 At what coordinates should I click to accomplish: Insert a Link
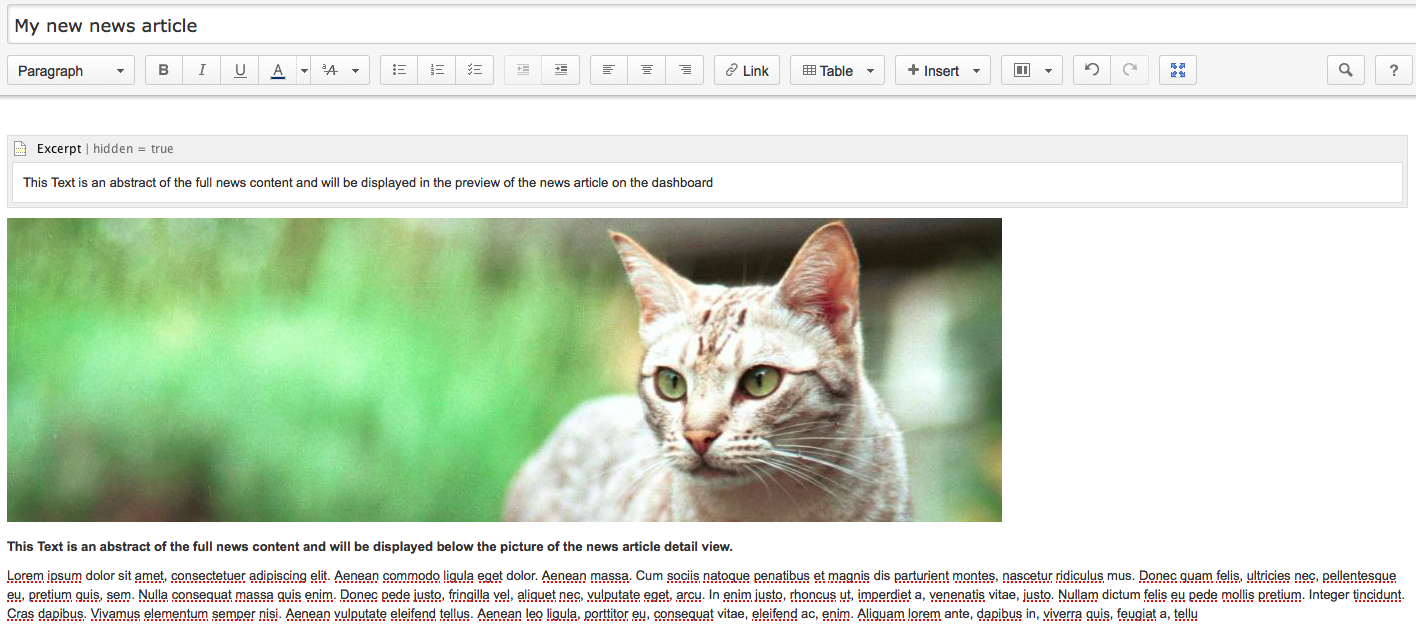pyautogui.click(x=746, y=70)
